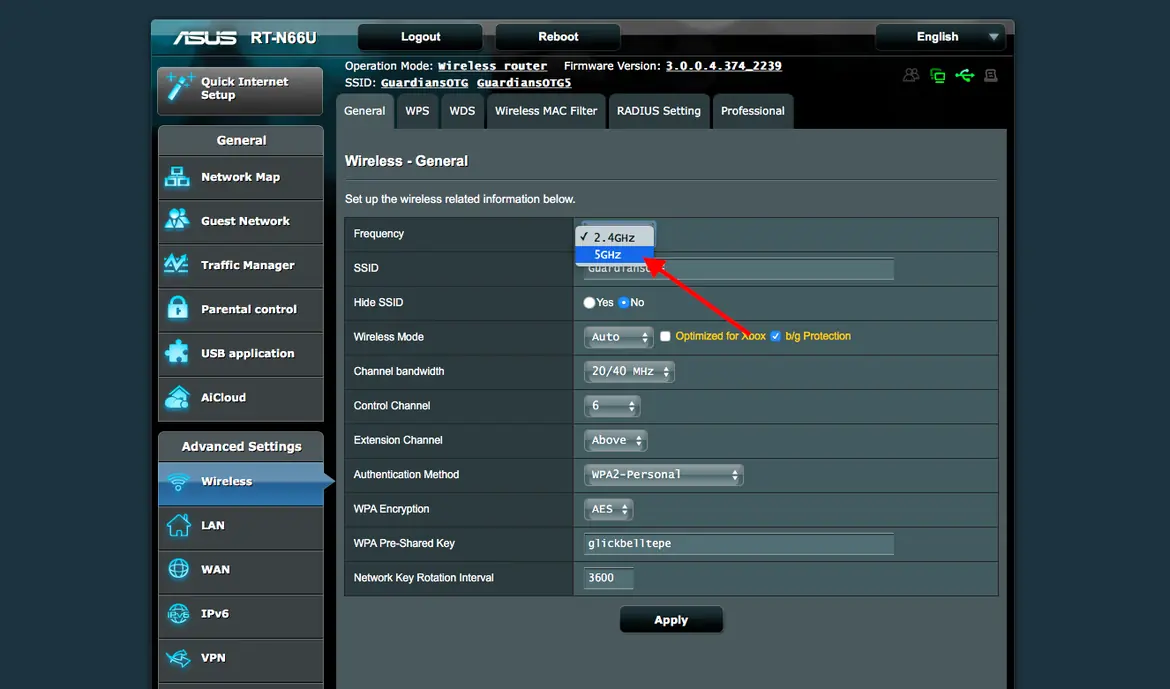Click the Quick Internet Setup wand icon
Viewport: 1170px width, 689px height.
(x=179, y=87)
